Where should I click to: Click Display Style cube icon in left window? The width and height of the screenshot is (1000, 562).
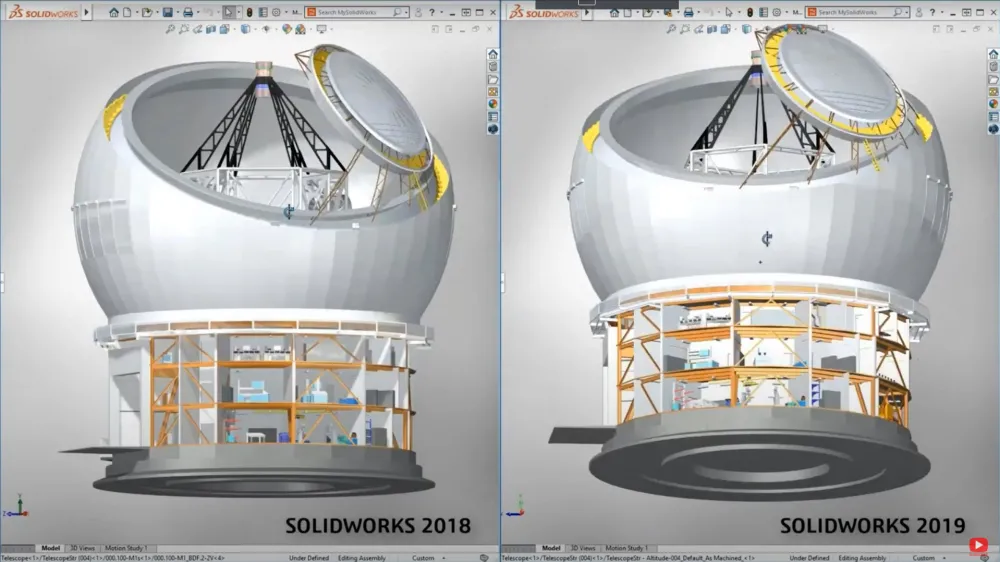[x=246, y=29]
